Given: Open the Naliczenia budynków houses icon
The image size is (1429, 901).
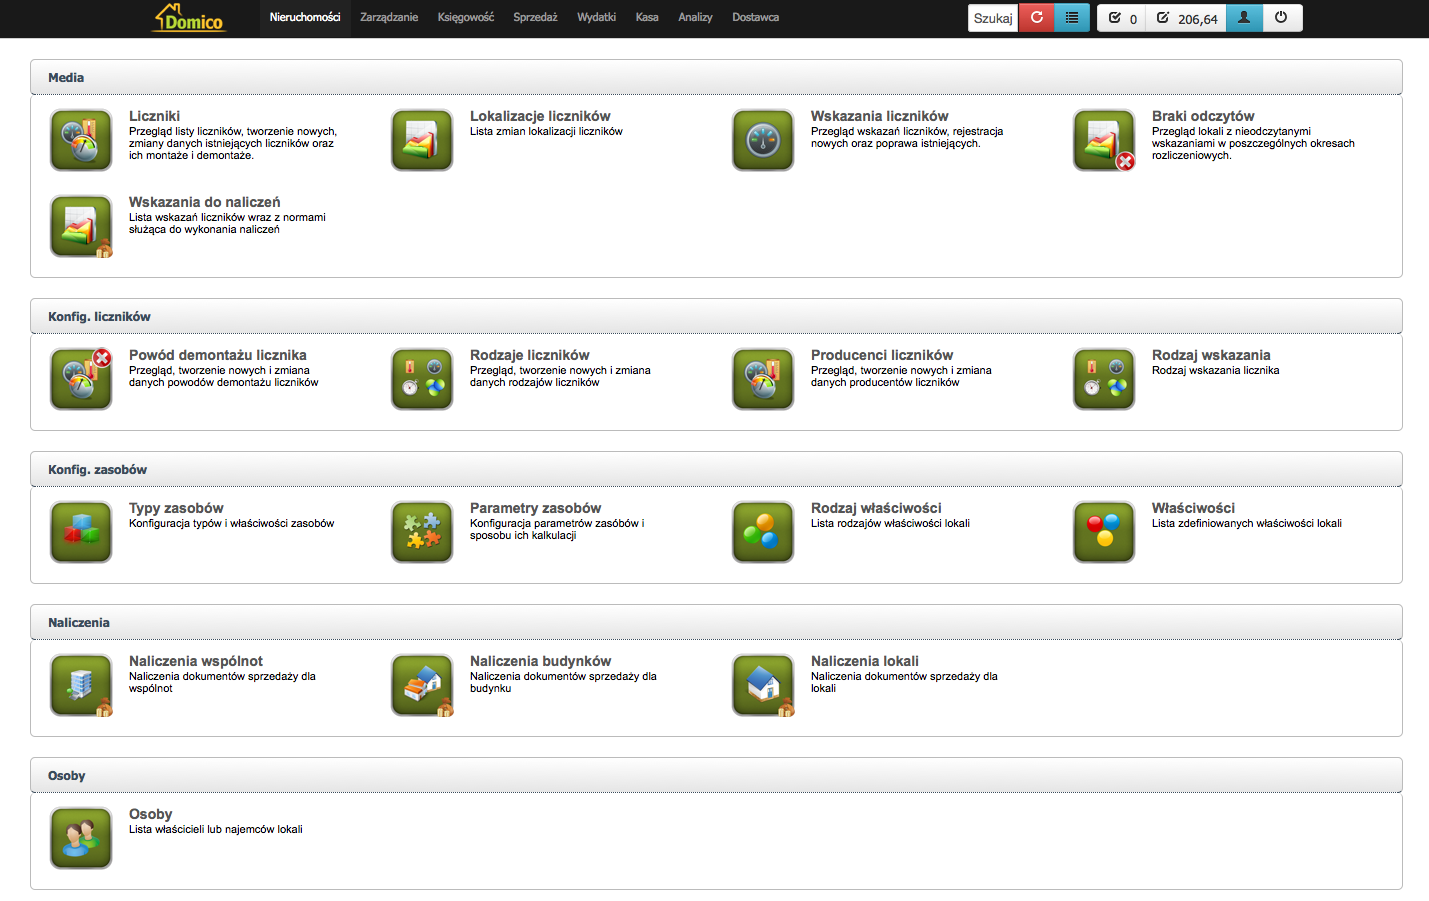Looking at the screenshot, I should (x=422, y=685).
